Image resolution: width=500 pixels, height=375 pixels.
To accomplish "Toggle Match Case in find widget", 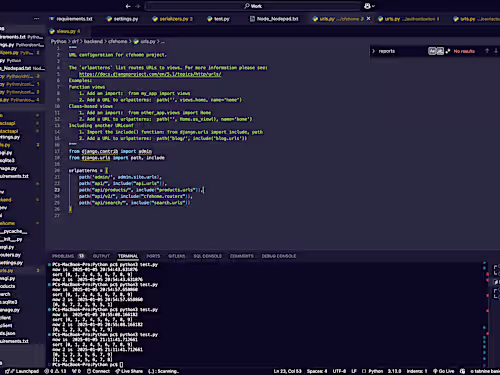I will click(432, 51).
